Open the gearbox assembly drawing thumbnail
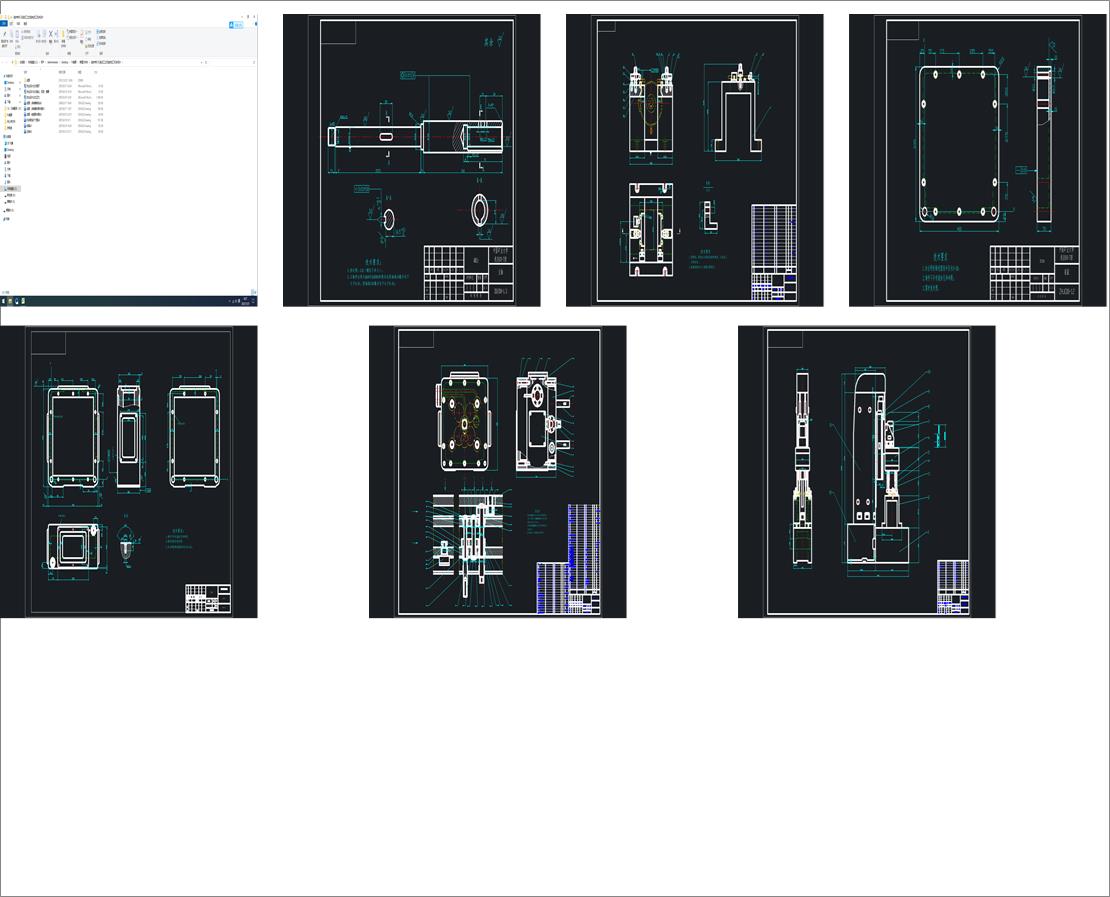This screenshot has height=897, width=1110. [498, 472]
